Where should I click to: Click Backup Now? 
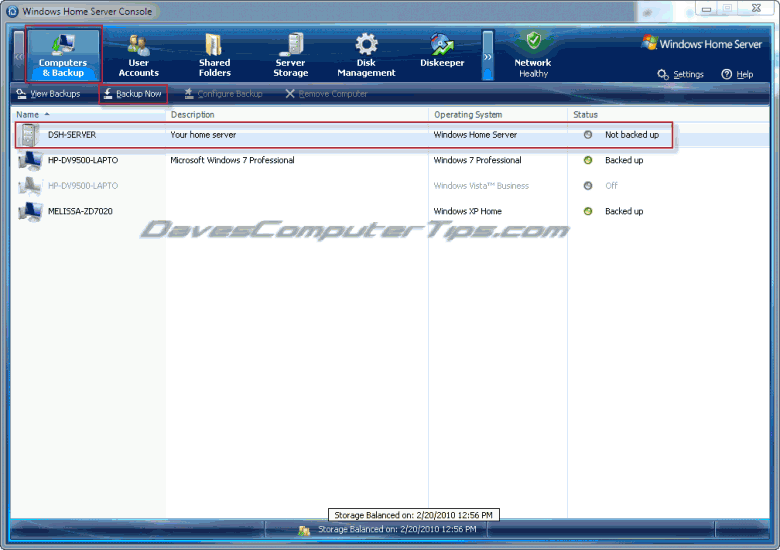pos(133,93)
